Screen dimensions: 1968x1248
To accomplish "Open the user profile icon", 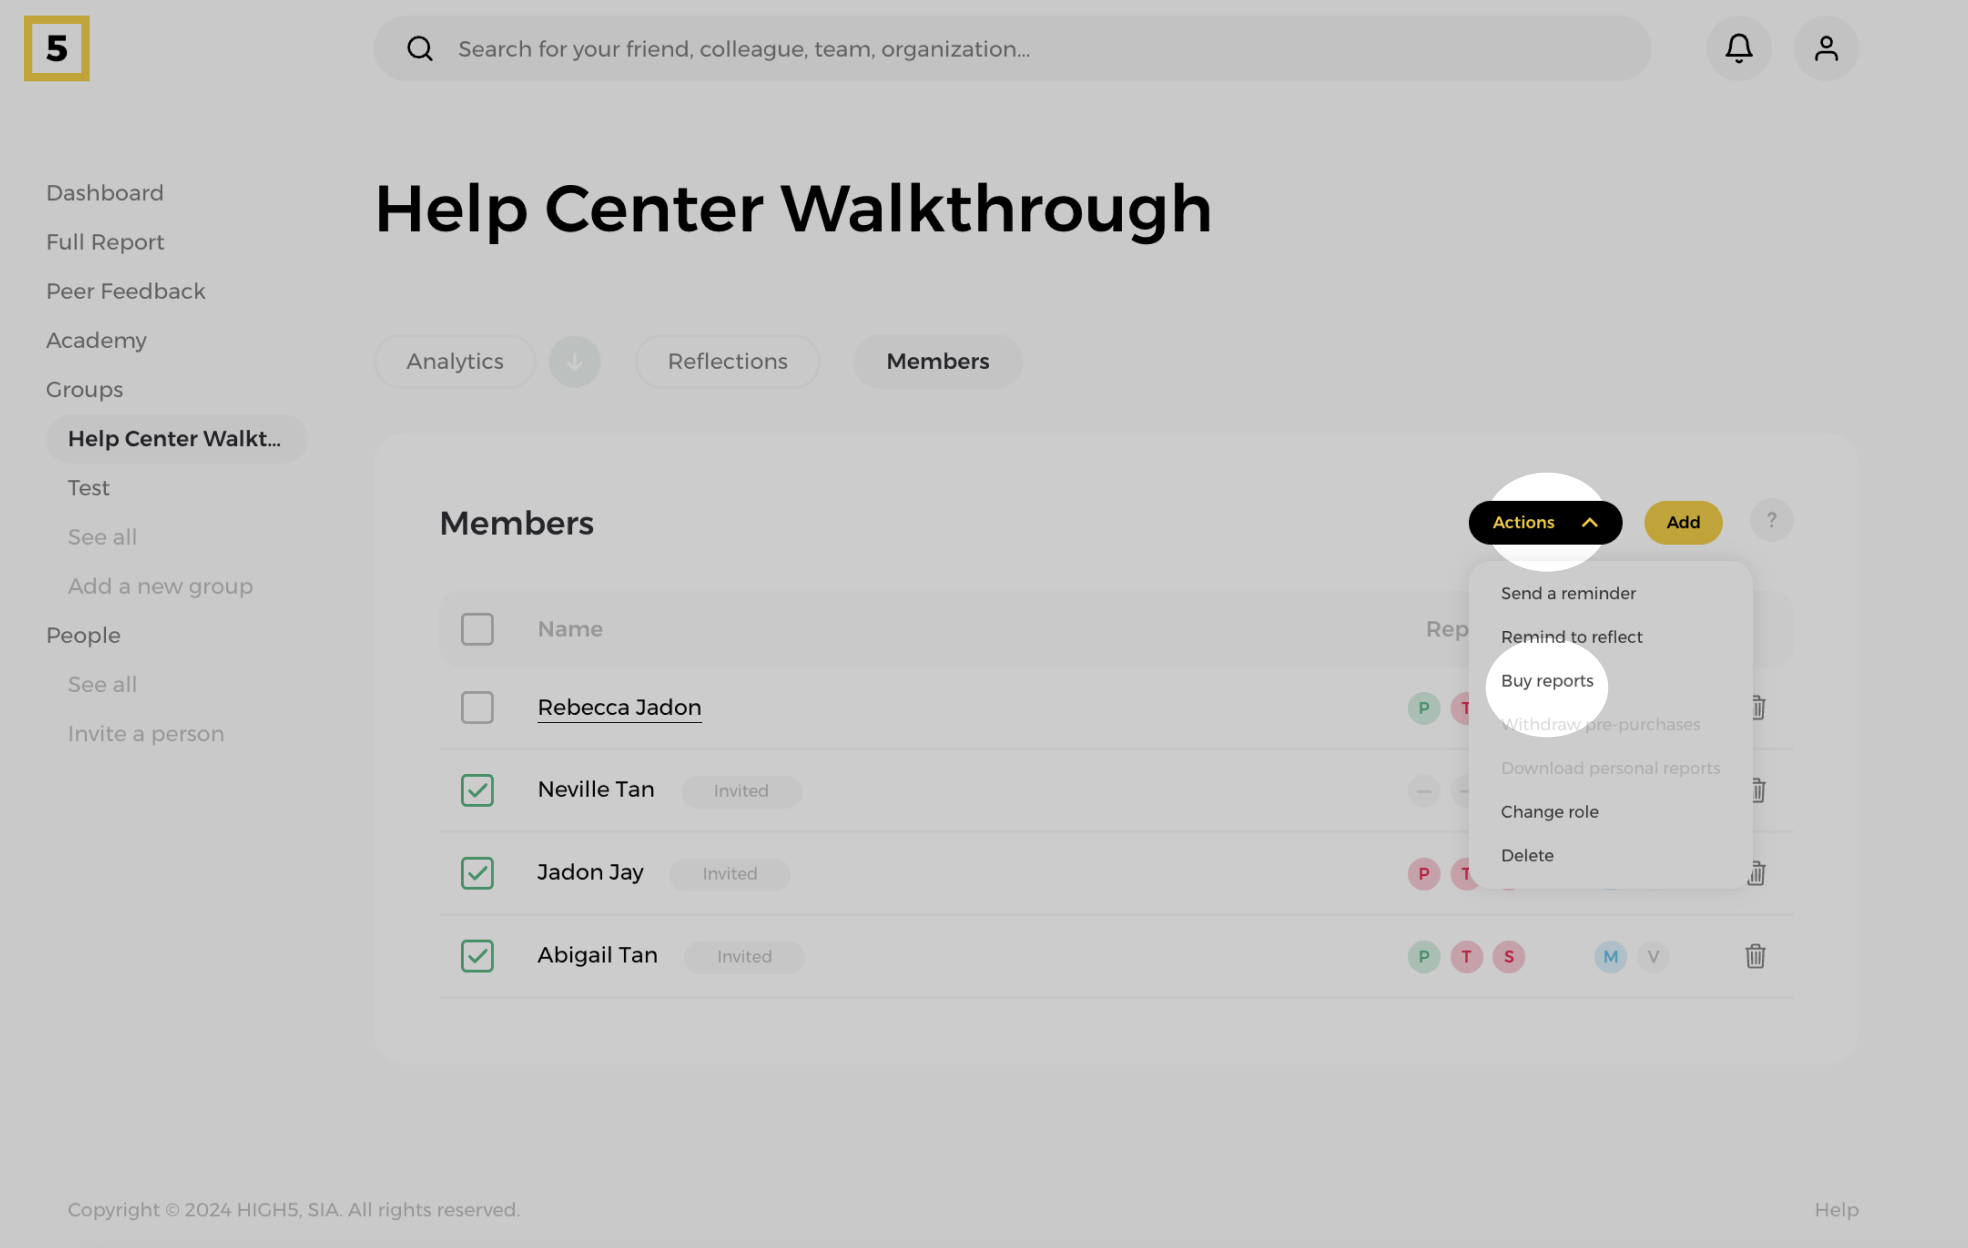I will pyautogui.click(x=1826, y=48).
